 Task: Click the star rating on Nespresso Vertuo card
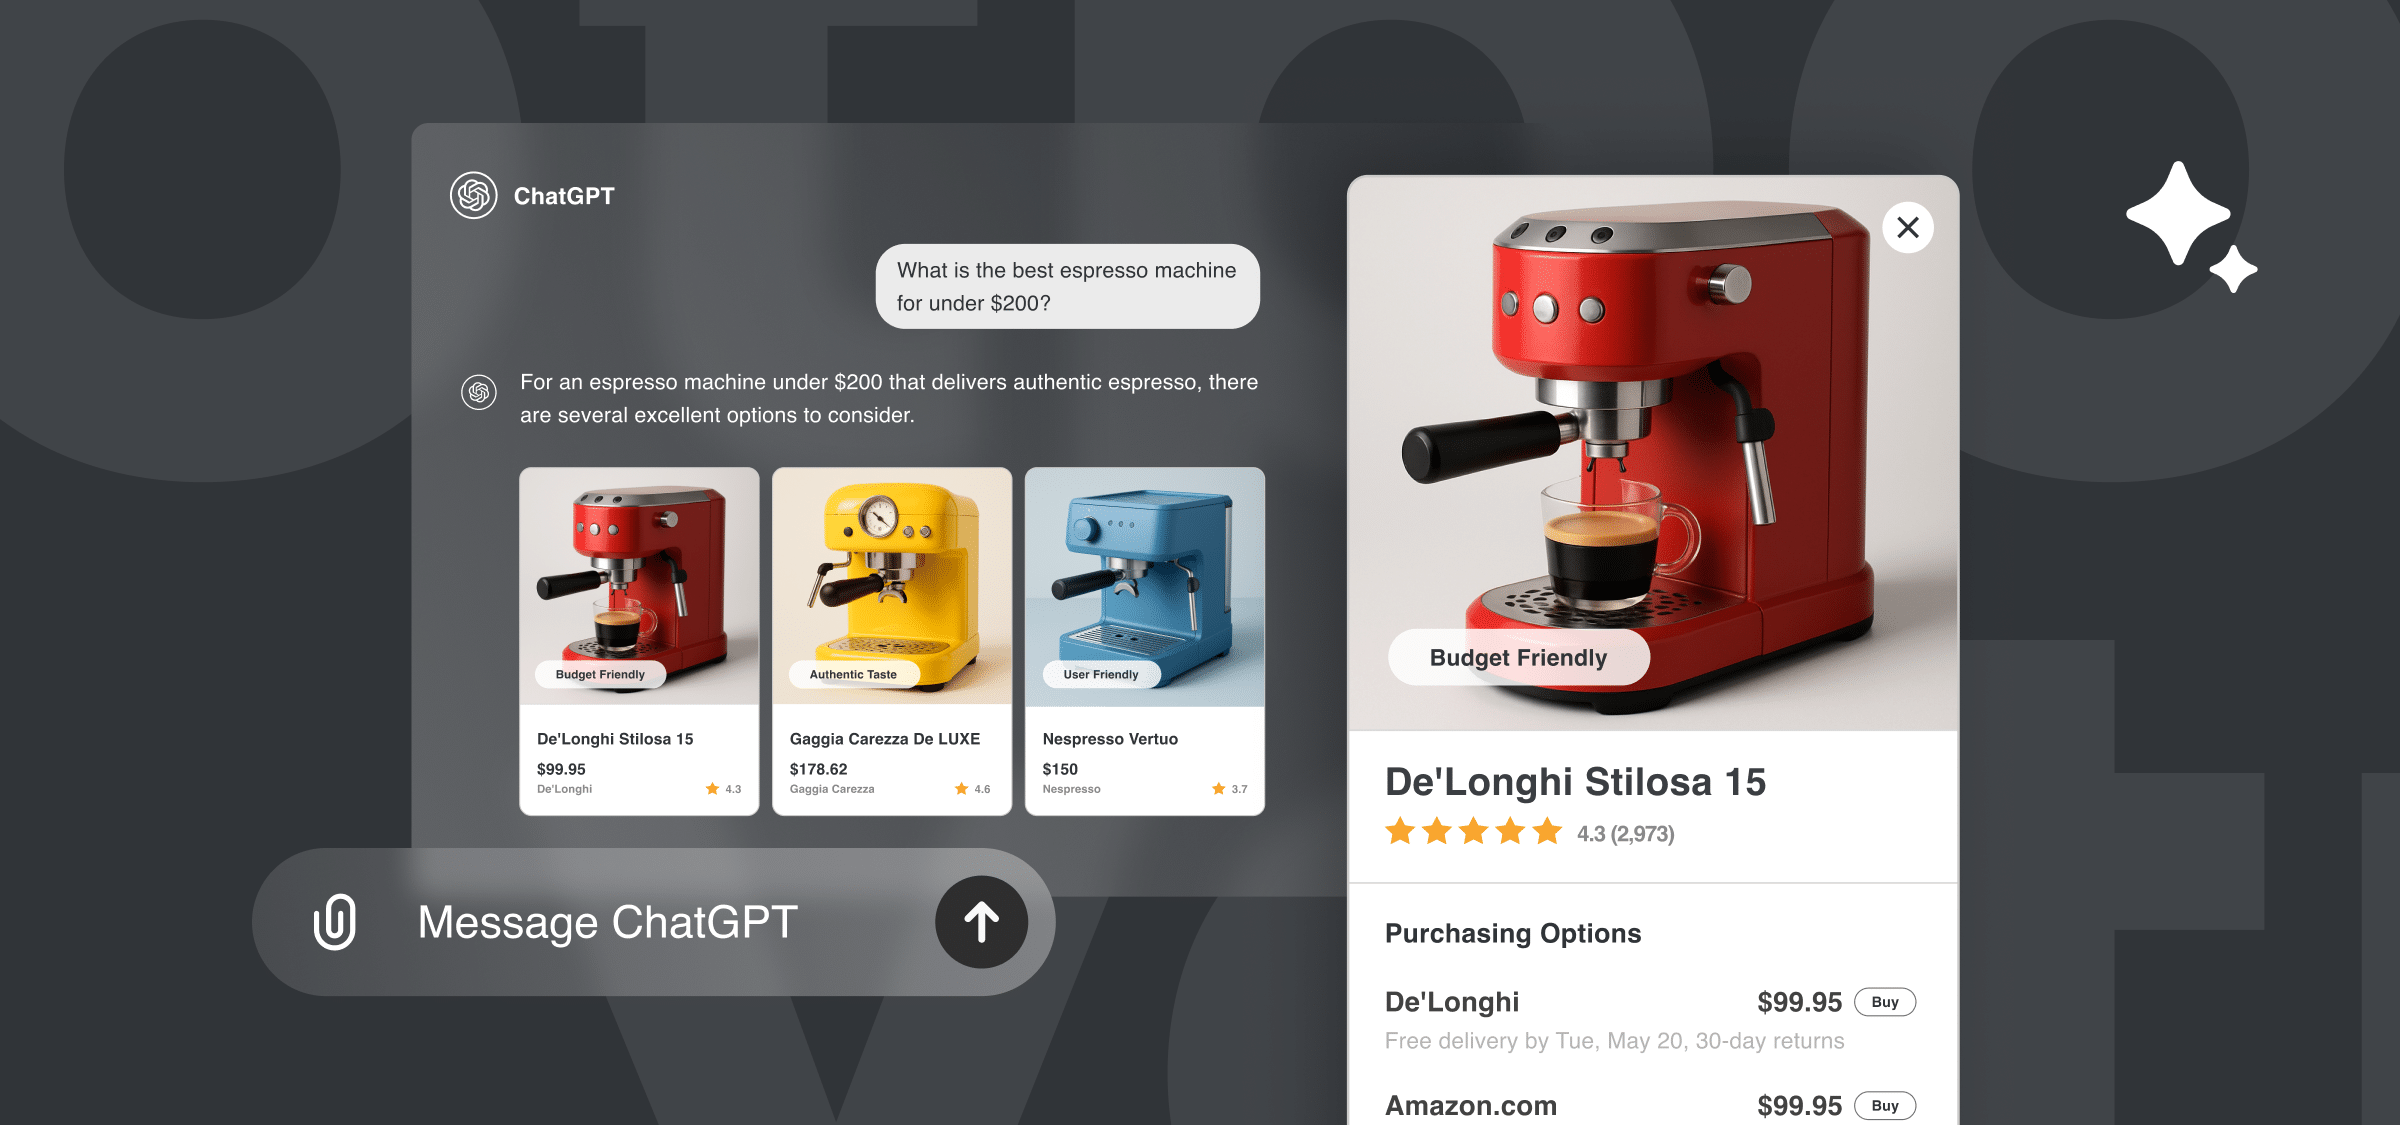[x=1229, y=789]
